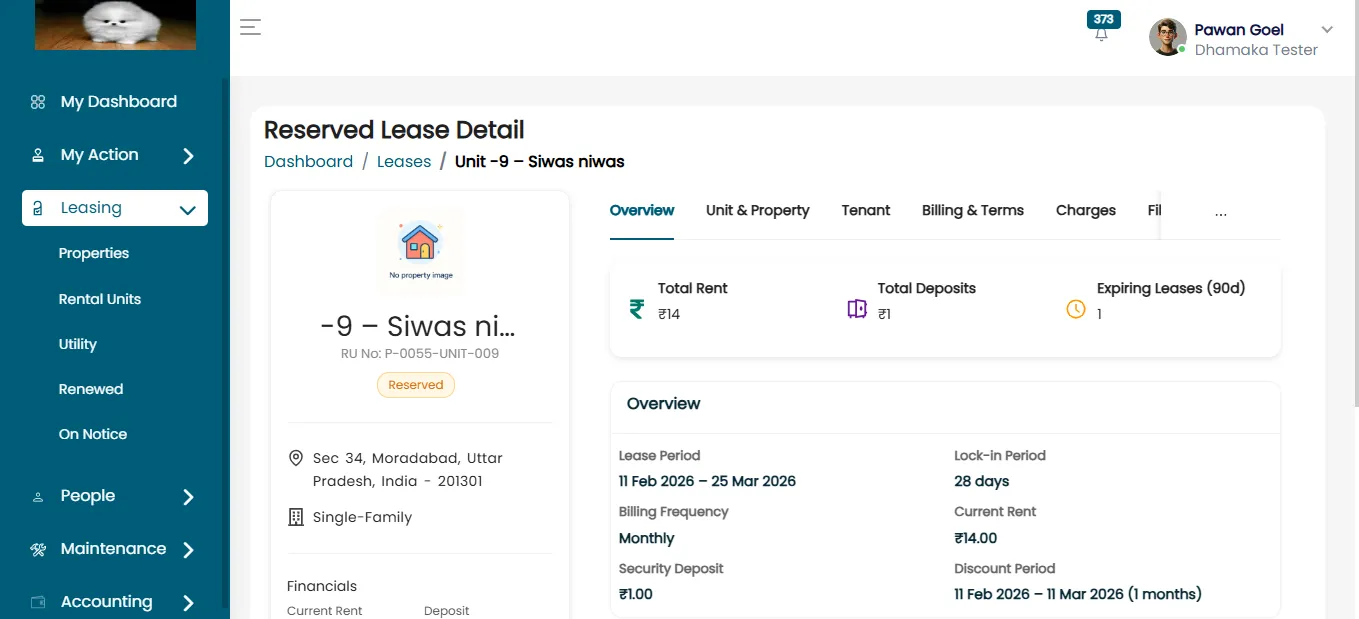Click the Accounting wallet icon

click(x=38, y=602)
